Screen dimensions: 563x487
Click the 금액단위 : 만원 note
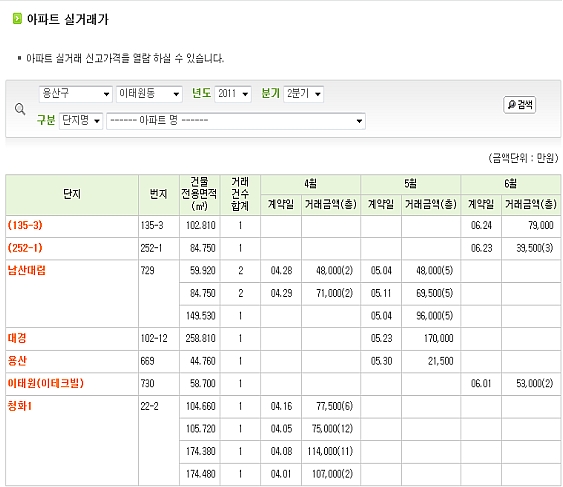tap(524, 158)
